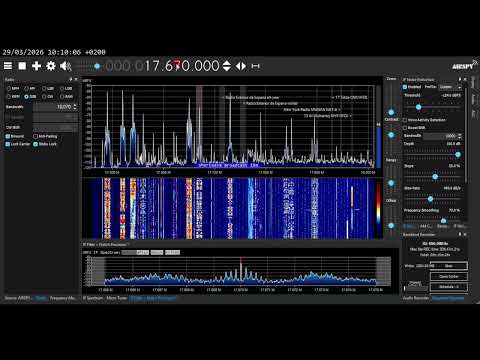Viewport: 480px width, 360px height.
Task: Click the Slope slider handle
Action: pos(435,177)
